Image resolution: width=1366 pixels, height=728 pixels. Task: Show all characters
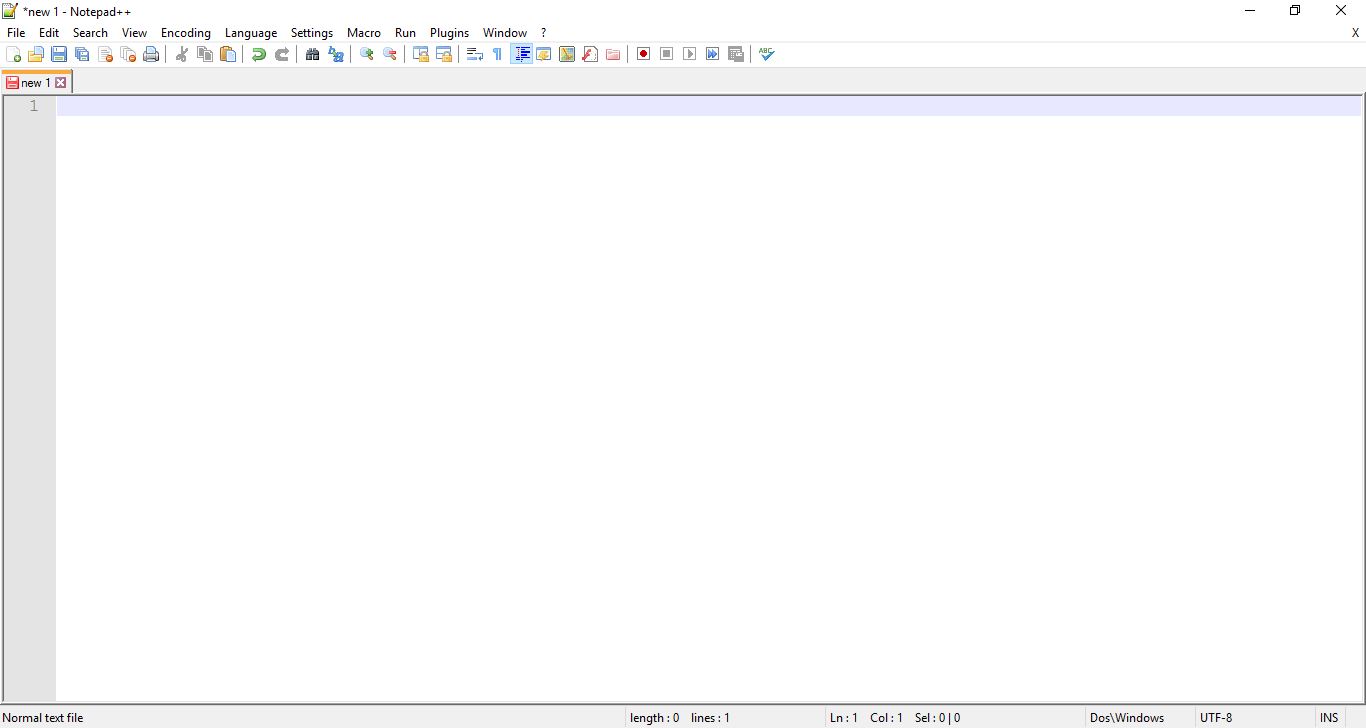click(497, 54)
